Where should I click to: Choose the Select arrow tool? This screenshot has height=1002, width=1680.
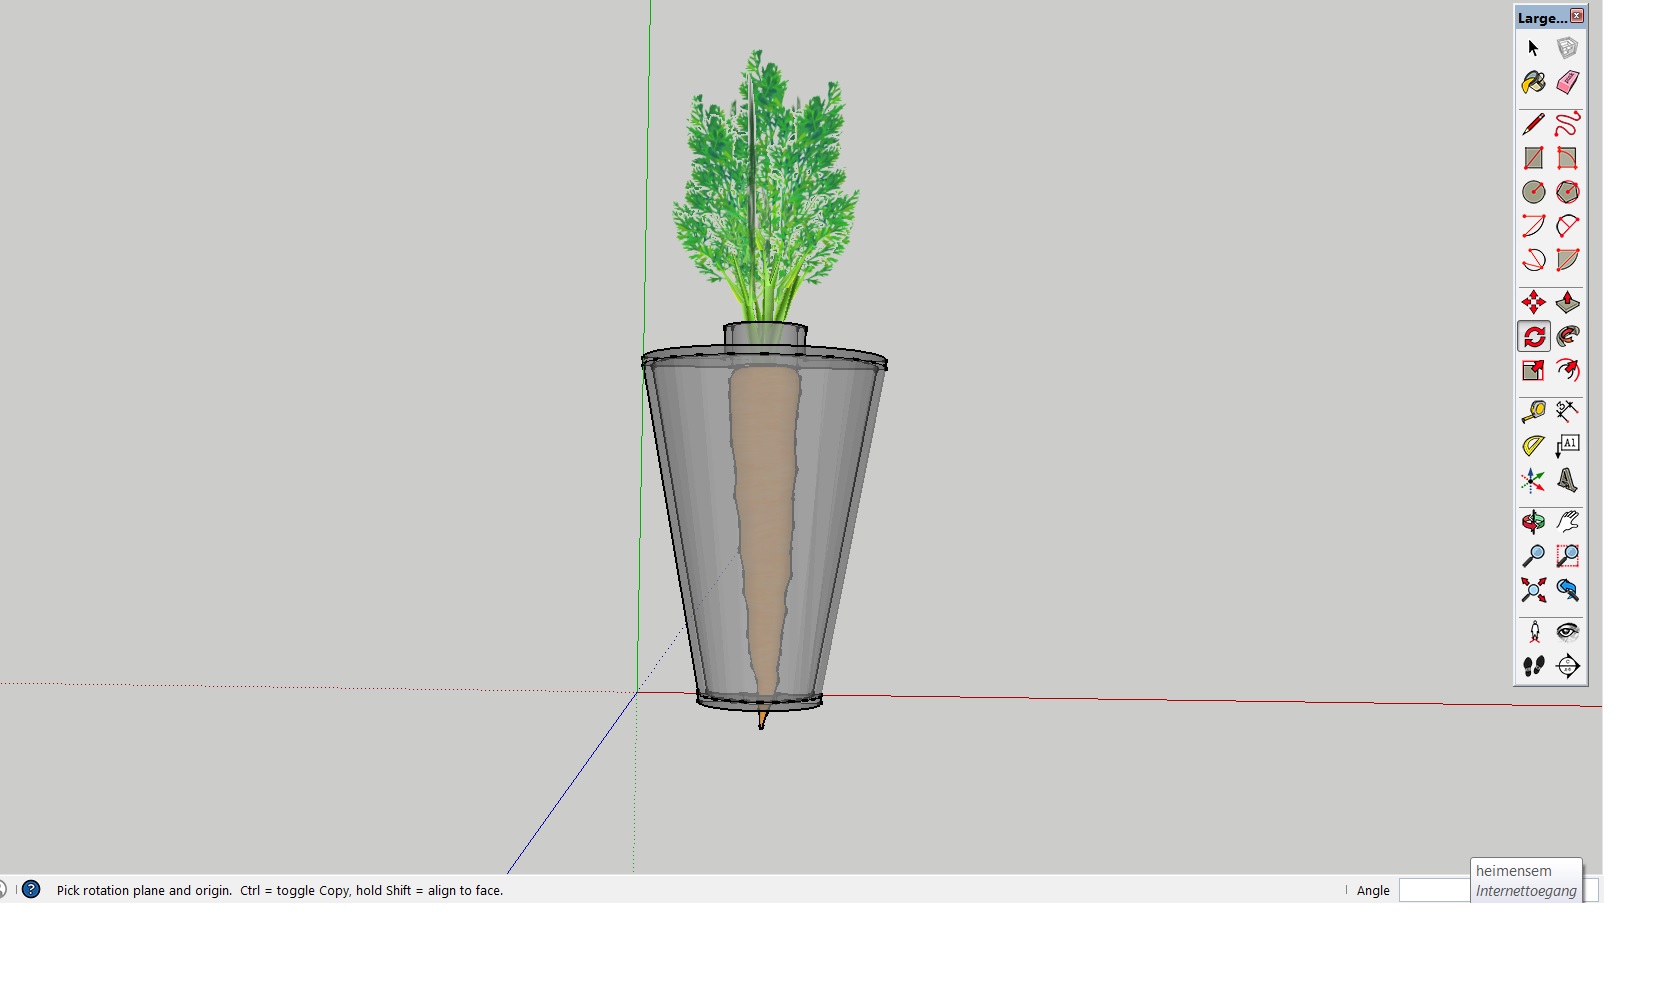[1533, 48]
